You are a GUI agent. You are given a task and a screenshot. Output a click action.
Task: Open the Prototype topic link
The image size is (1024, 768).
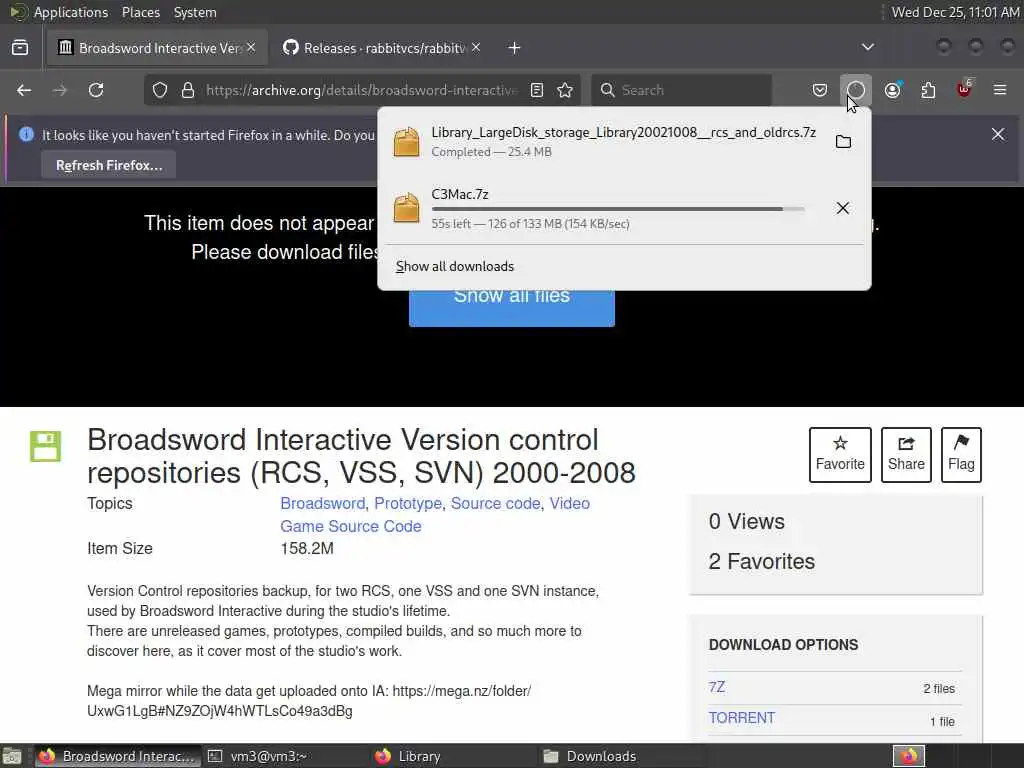click(x=408, y=504)
